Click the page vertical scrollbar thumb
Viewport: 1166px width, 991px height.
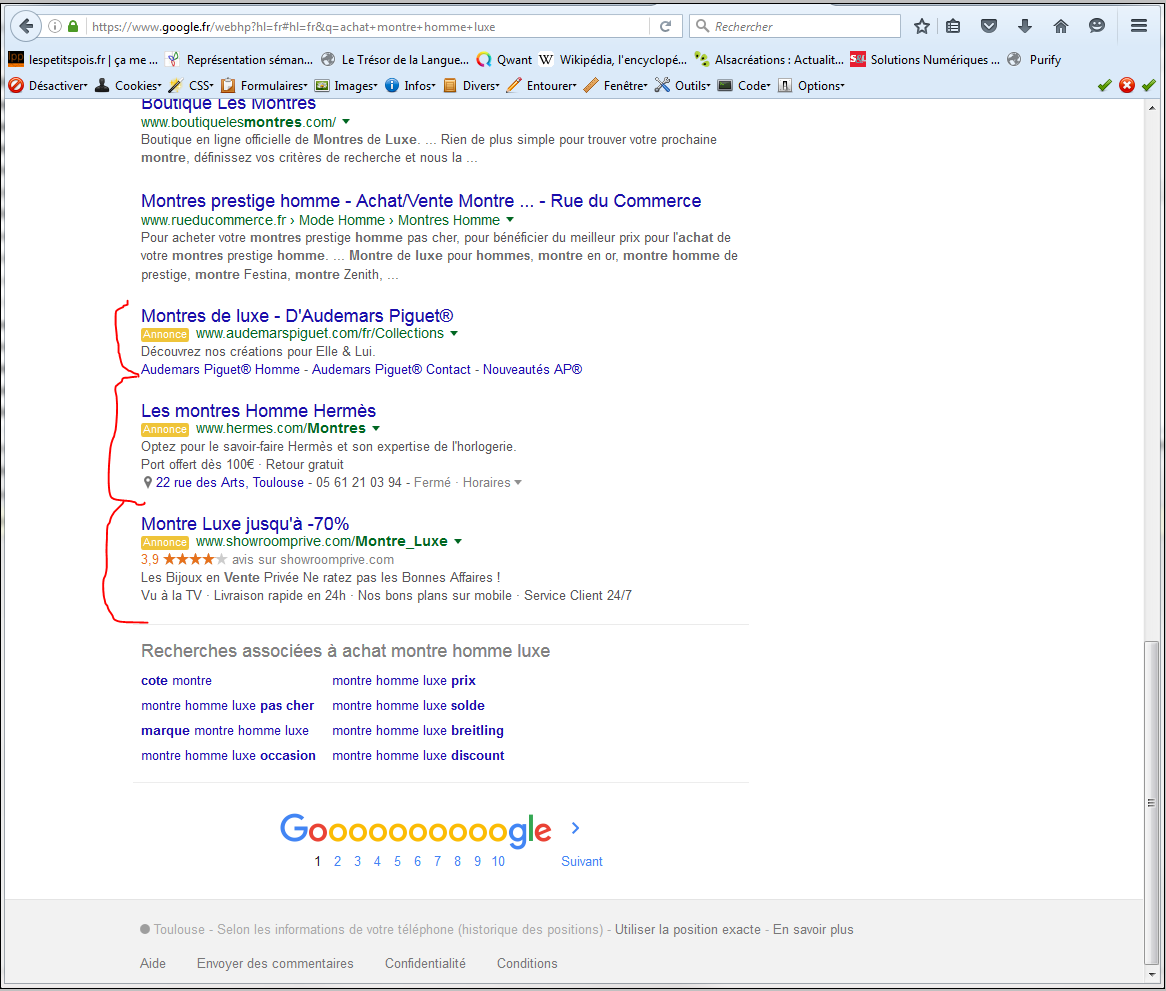(1151, 801)
